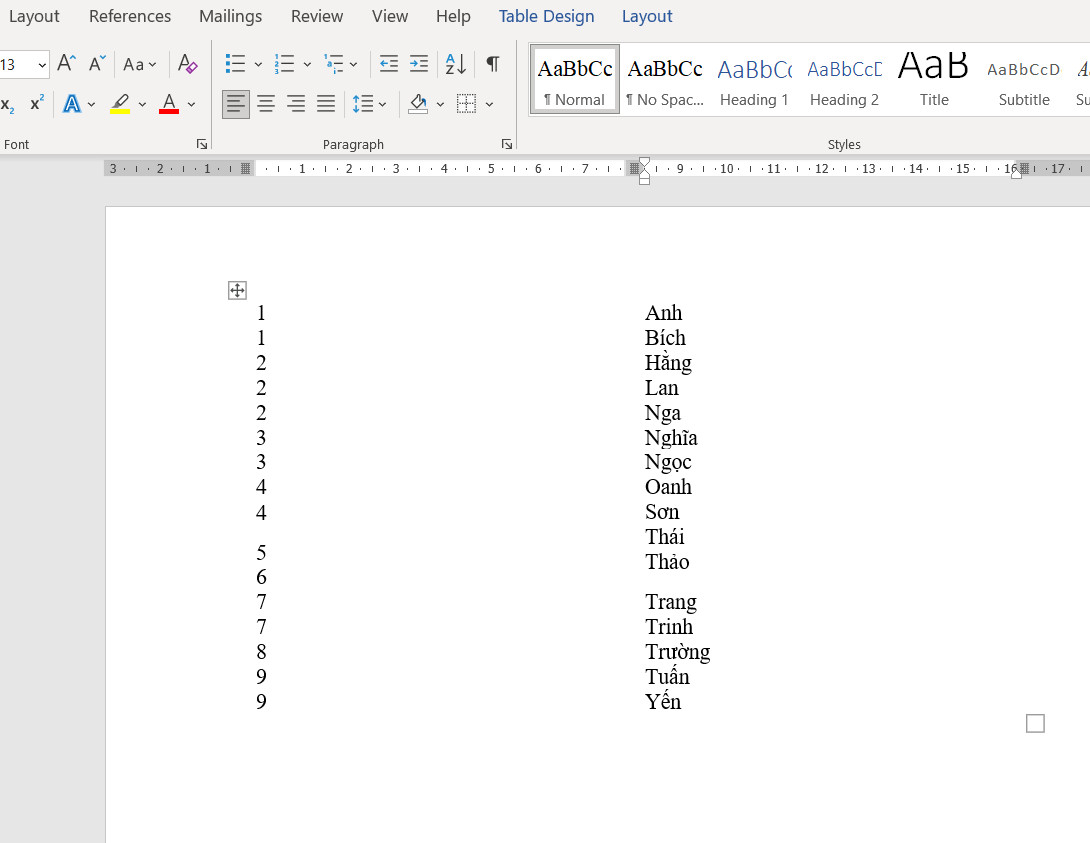Switch to the Review tab
Screen dimensions: 1090x843
(x=317, y=16)
